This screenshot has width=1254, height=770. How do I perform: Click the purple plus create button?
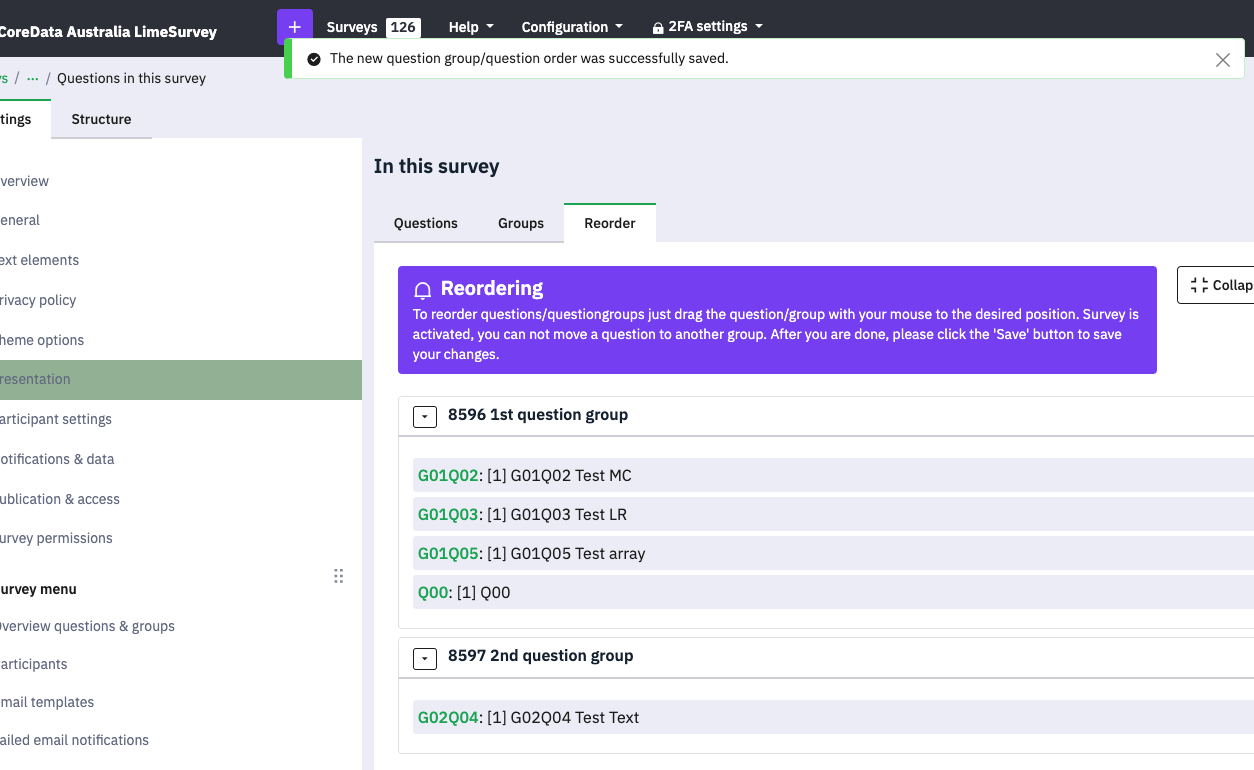(294, 27)
